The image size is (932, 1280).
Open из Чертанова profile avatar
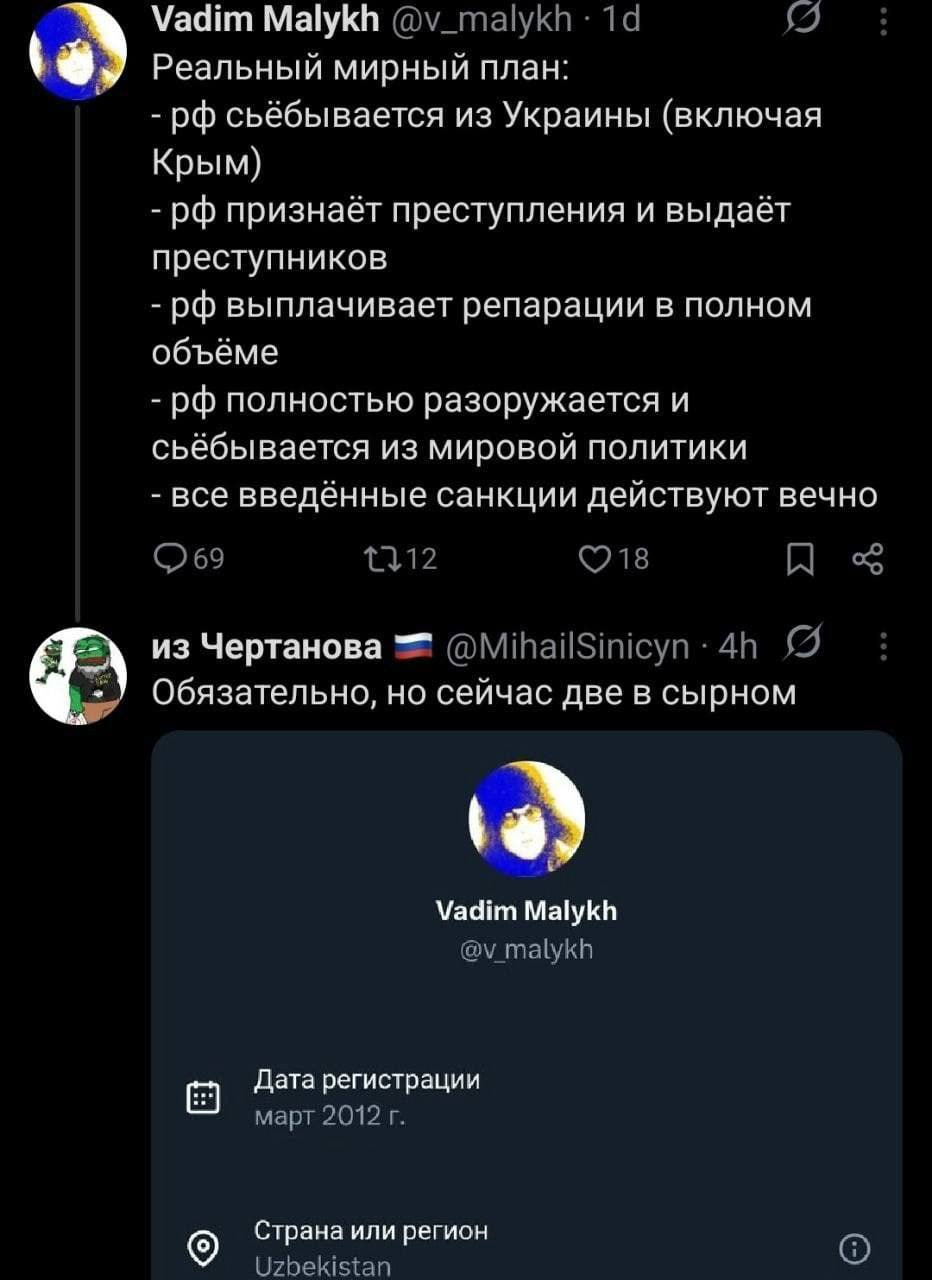[x=79, y=672]
